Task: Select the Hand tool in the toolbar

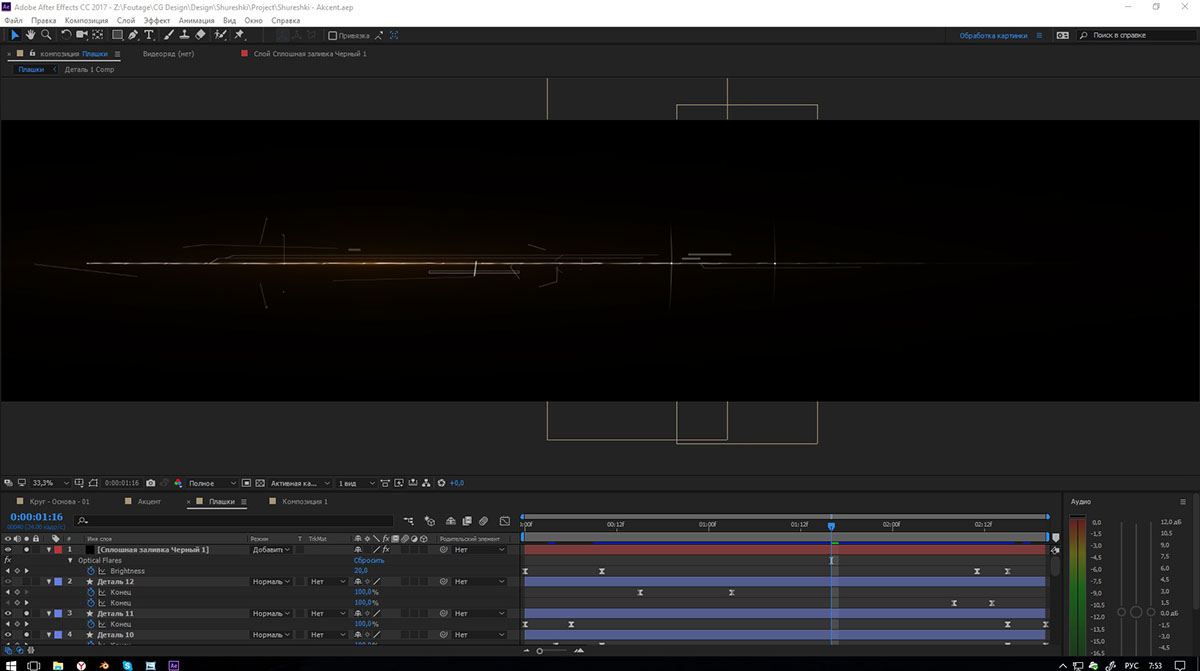Action: tap(30, 35)
